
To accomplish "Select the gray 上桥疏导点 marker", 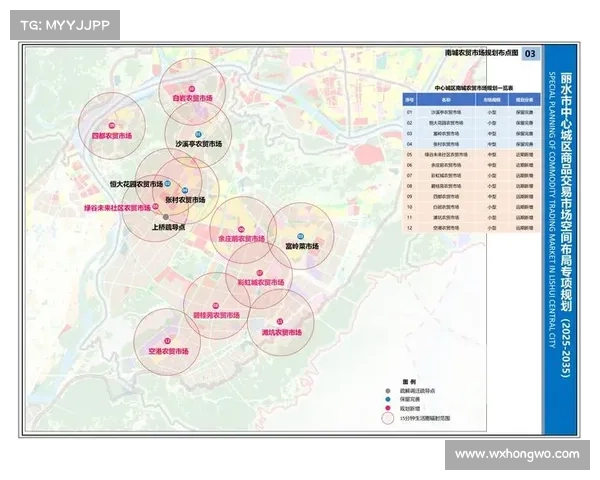I will click(x=166, y=218).
